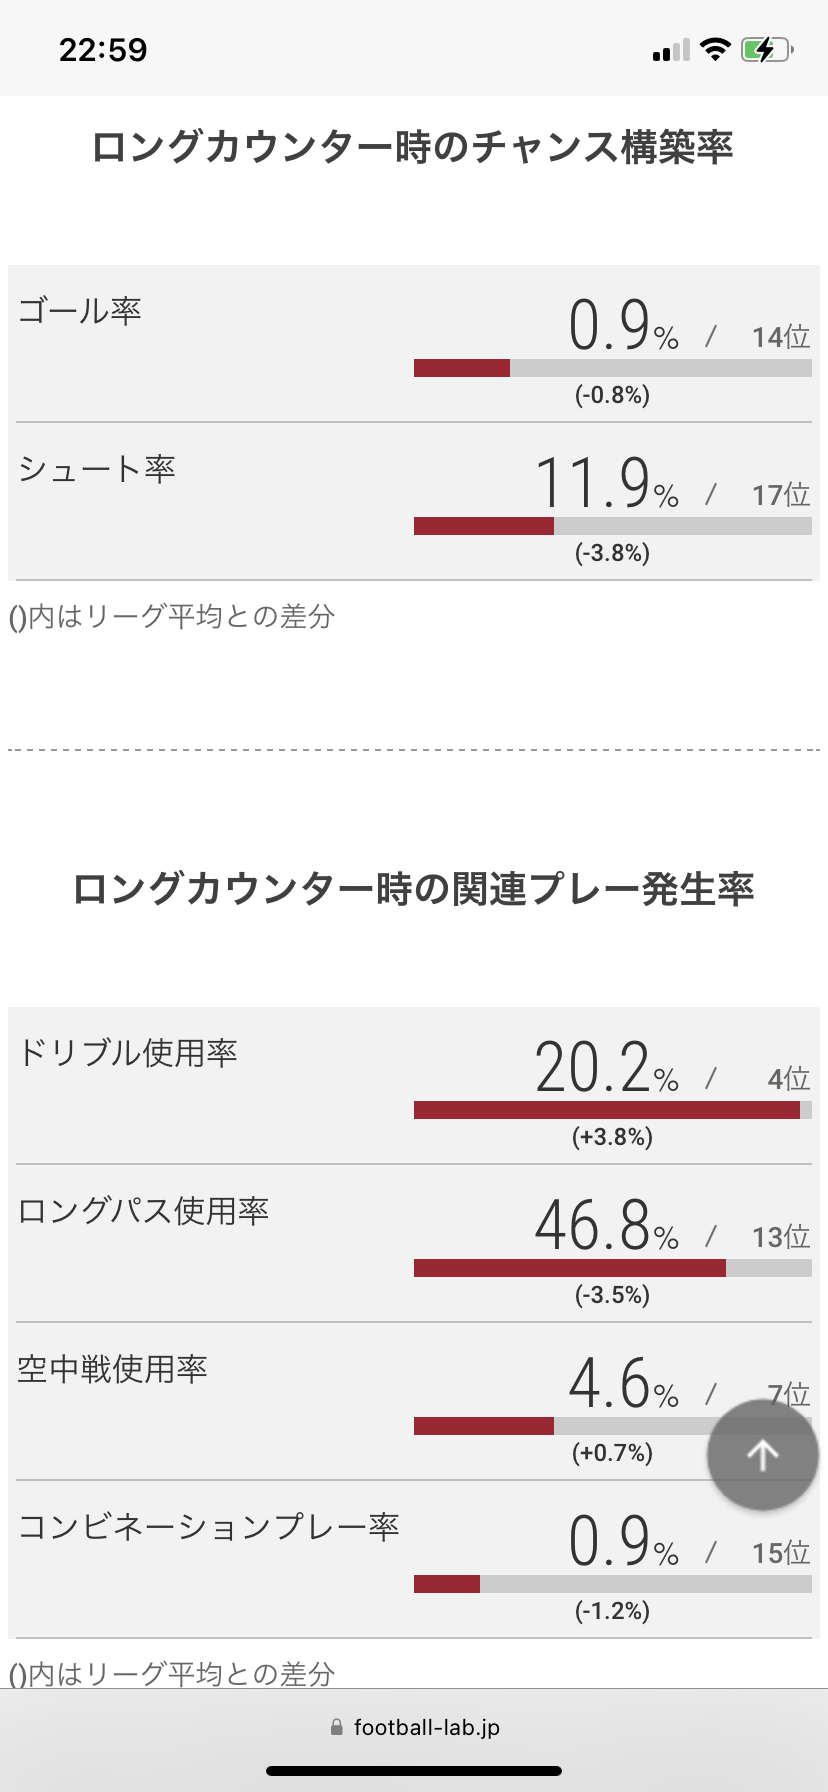Tap the ロングカウンター時の関連プレー発生率 heading

413,889
